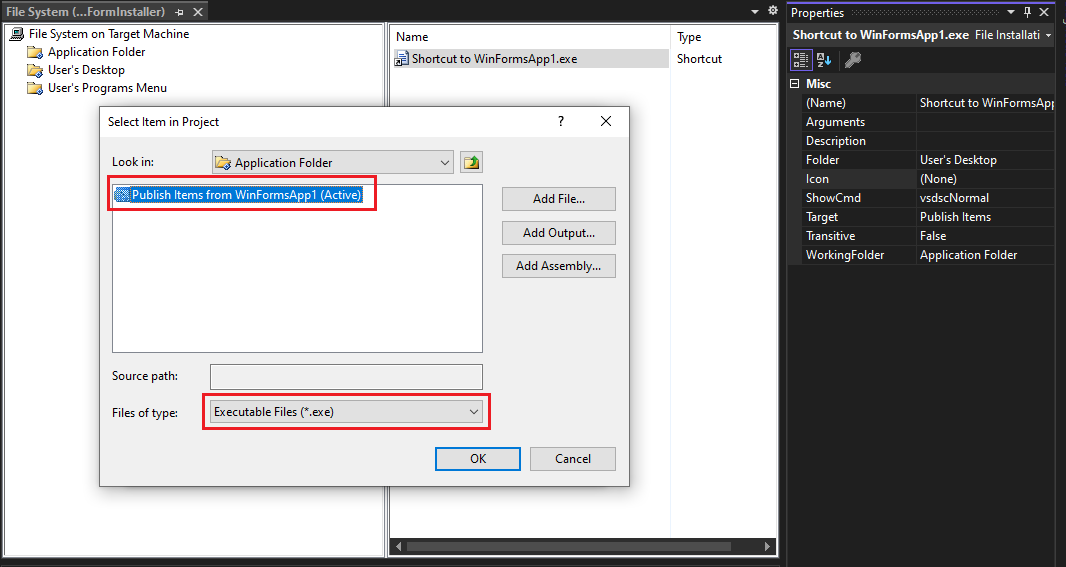The image size is (1066, 567).
Task: Collapse the Misc property category
Action: 794,84
